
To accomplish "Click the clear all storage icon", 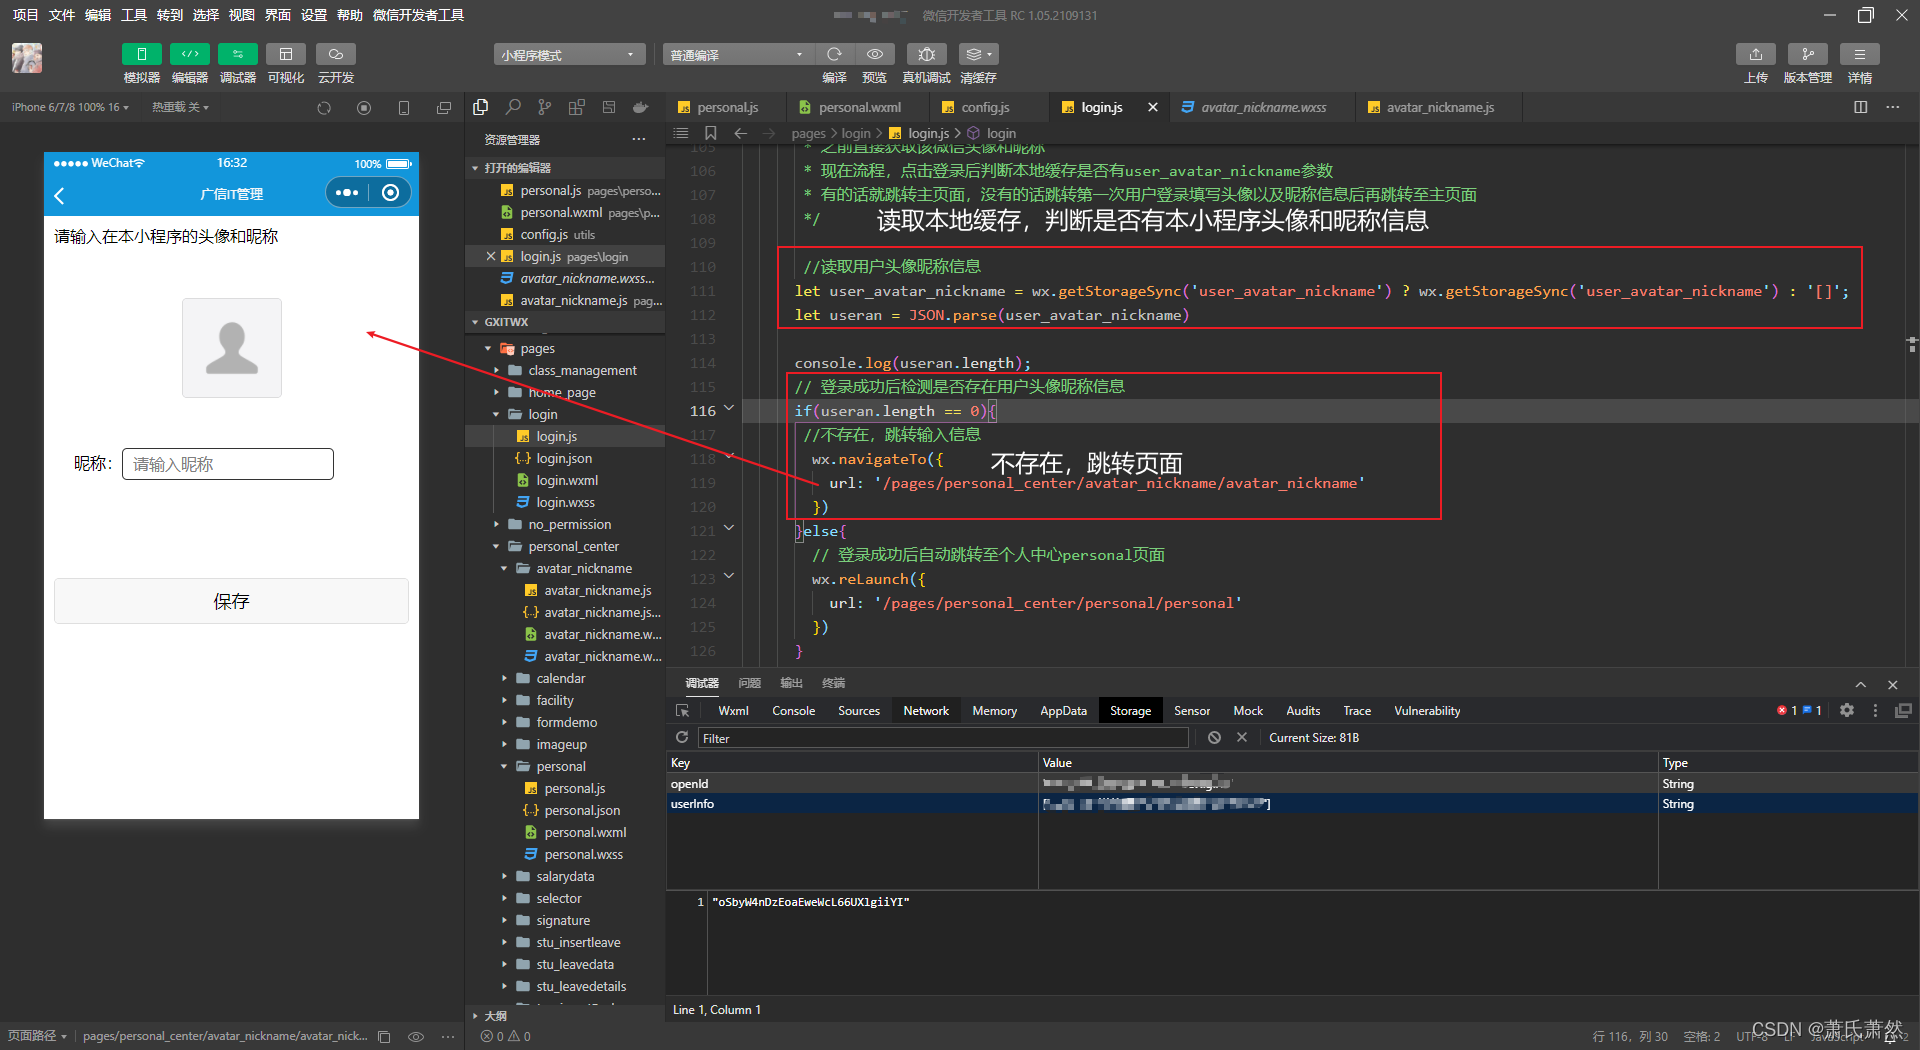I will (x=1214, y=737).
